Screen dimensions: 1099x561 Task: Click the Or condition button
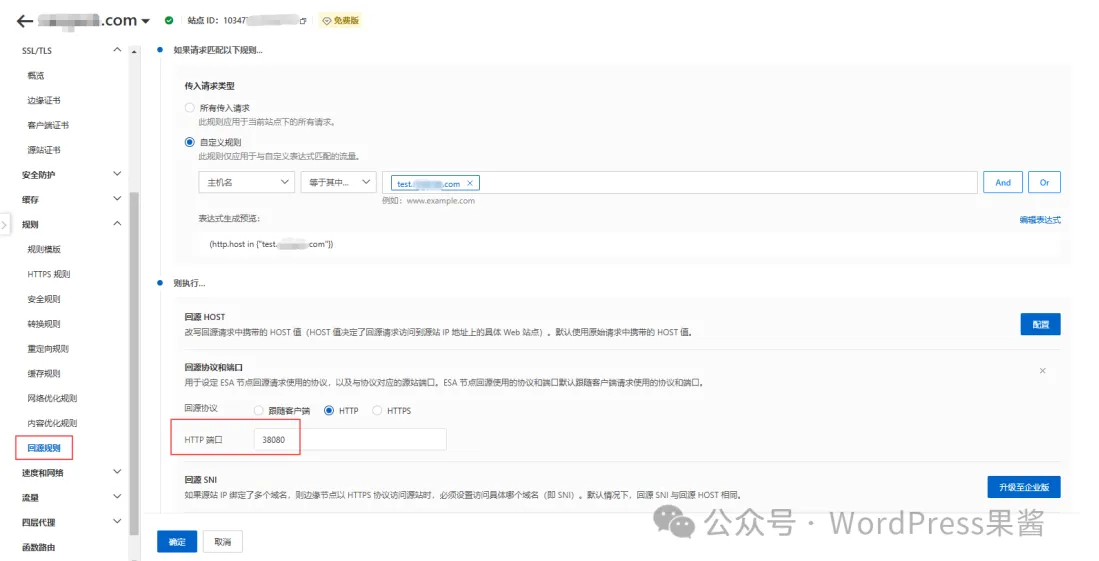coord(1044,182)
